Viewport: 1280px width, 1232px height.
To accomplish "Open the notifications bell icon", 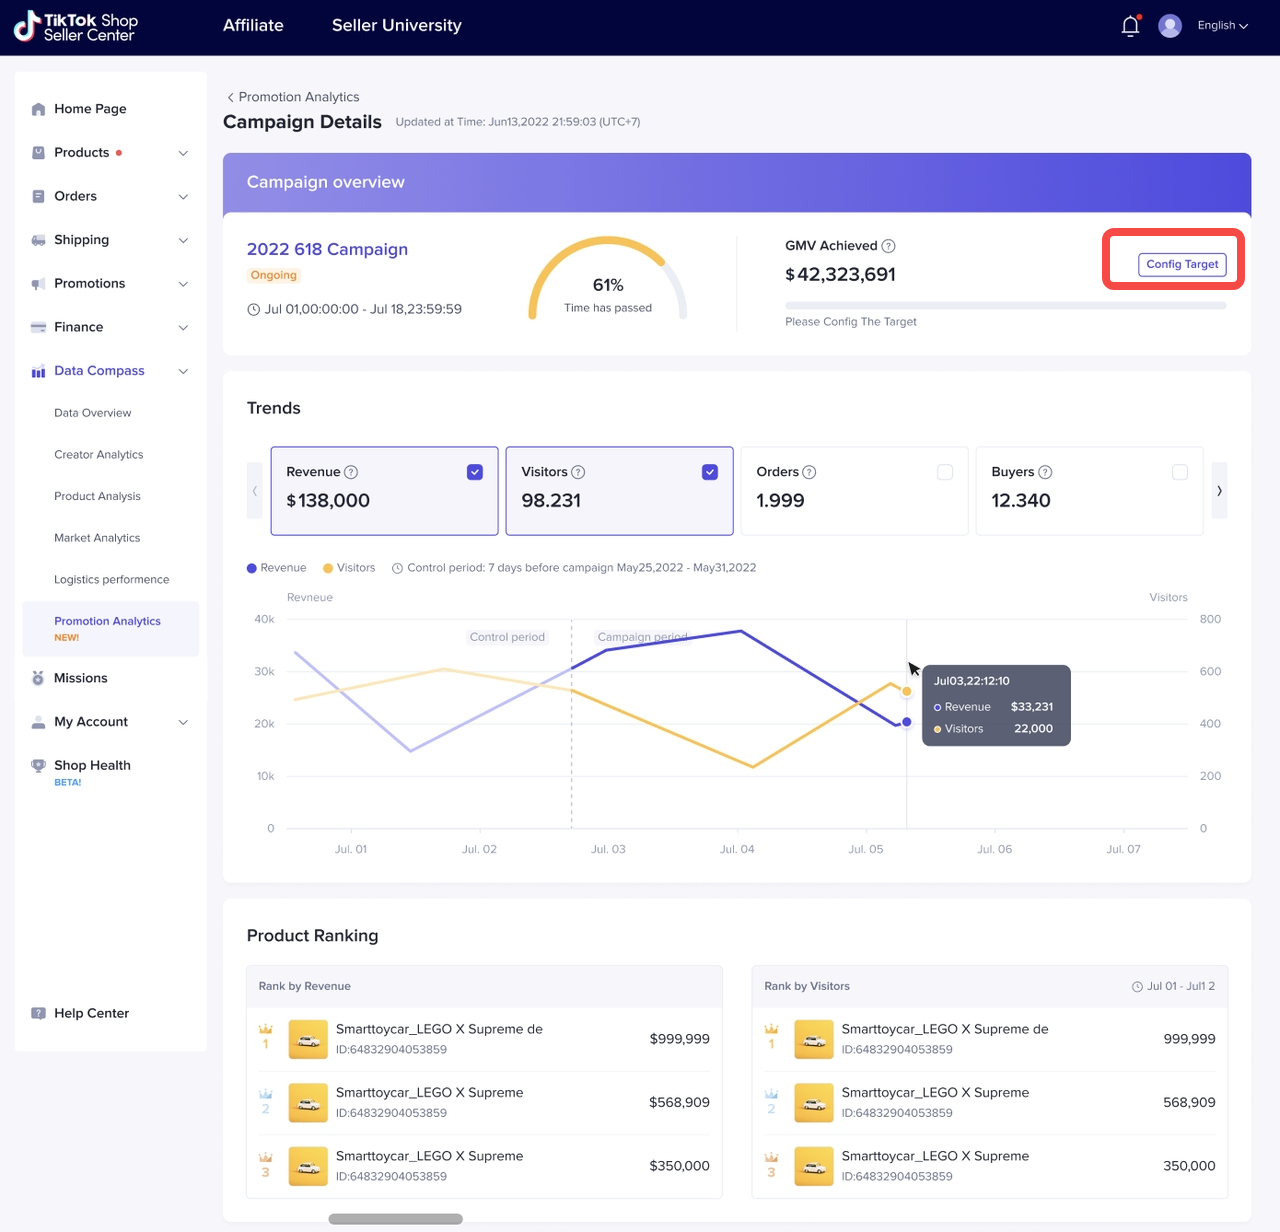I will tap(1130, 26).
